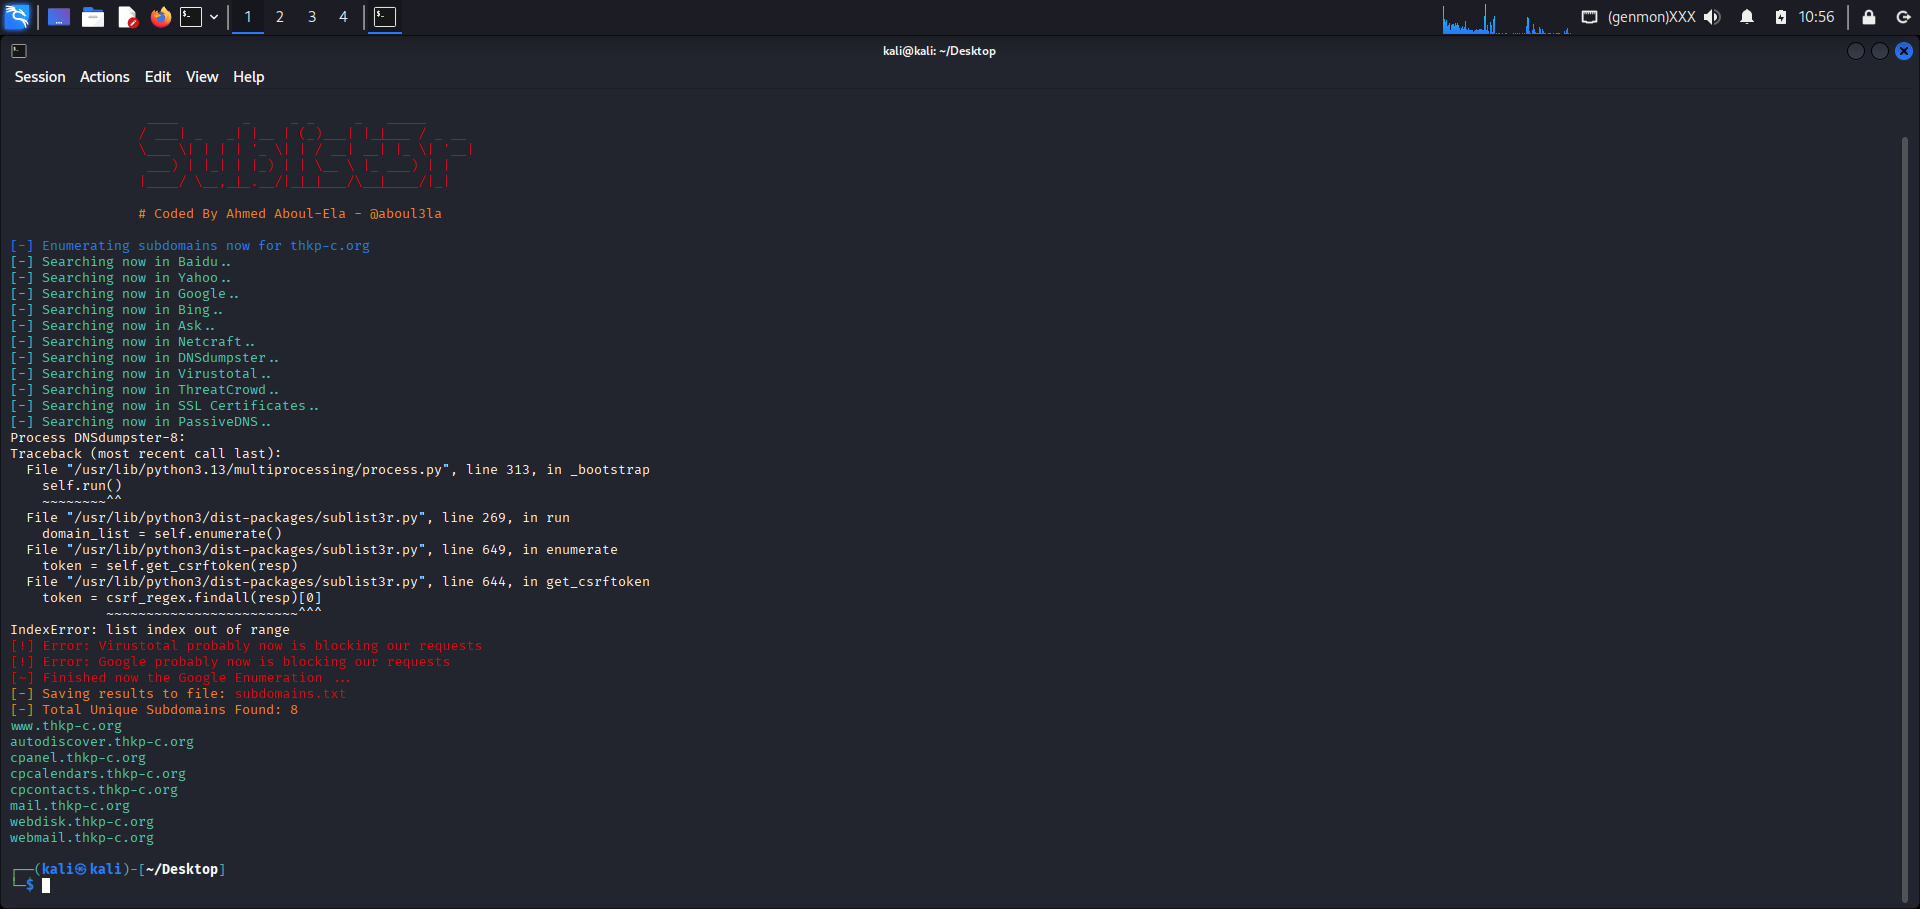Click webmail.thkp-c.org in output

[x=82, y=838]
